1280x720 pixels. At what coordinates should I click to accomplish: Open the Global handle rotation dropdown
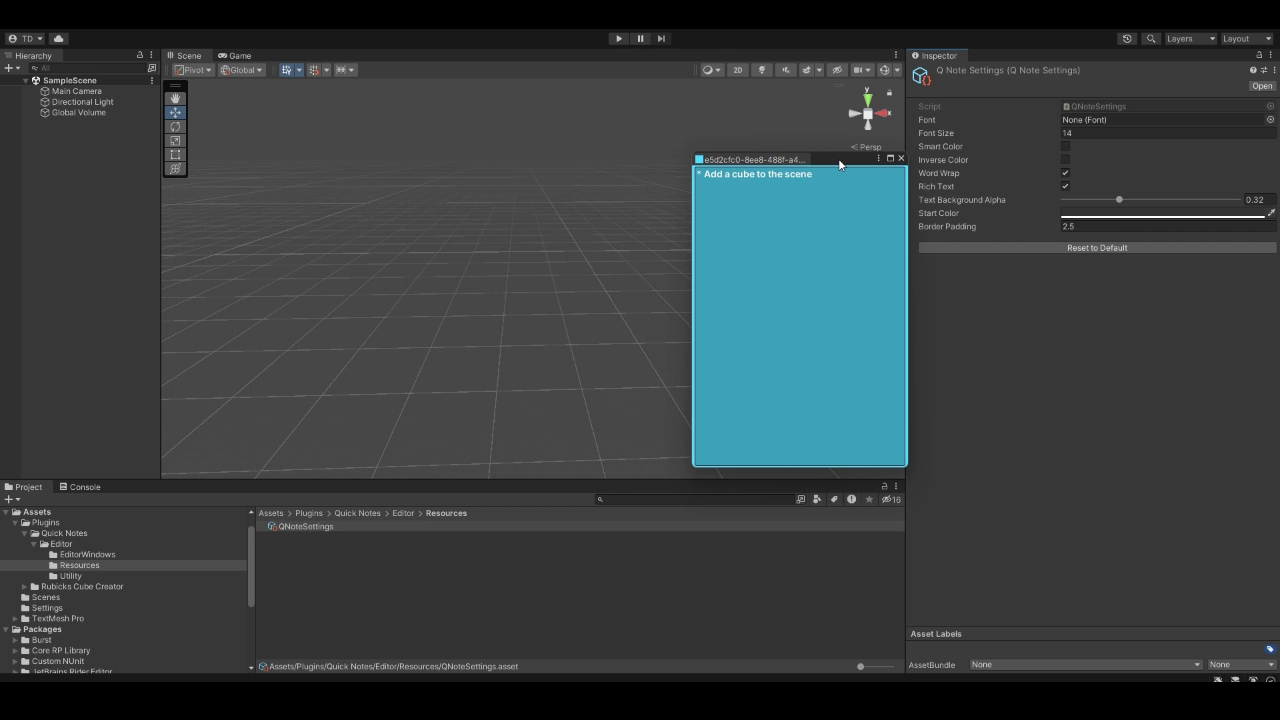point(242,70)
